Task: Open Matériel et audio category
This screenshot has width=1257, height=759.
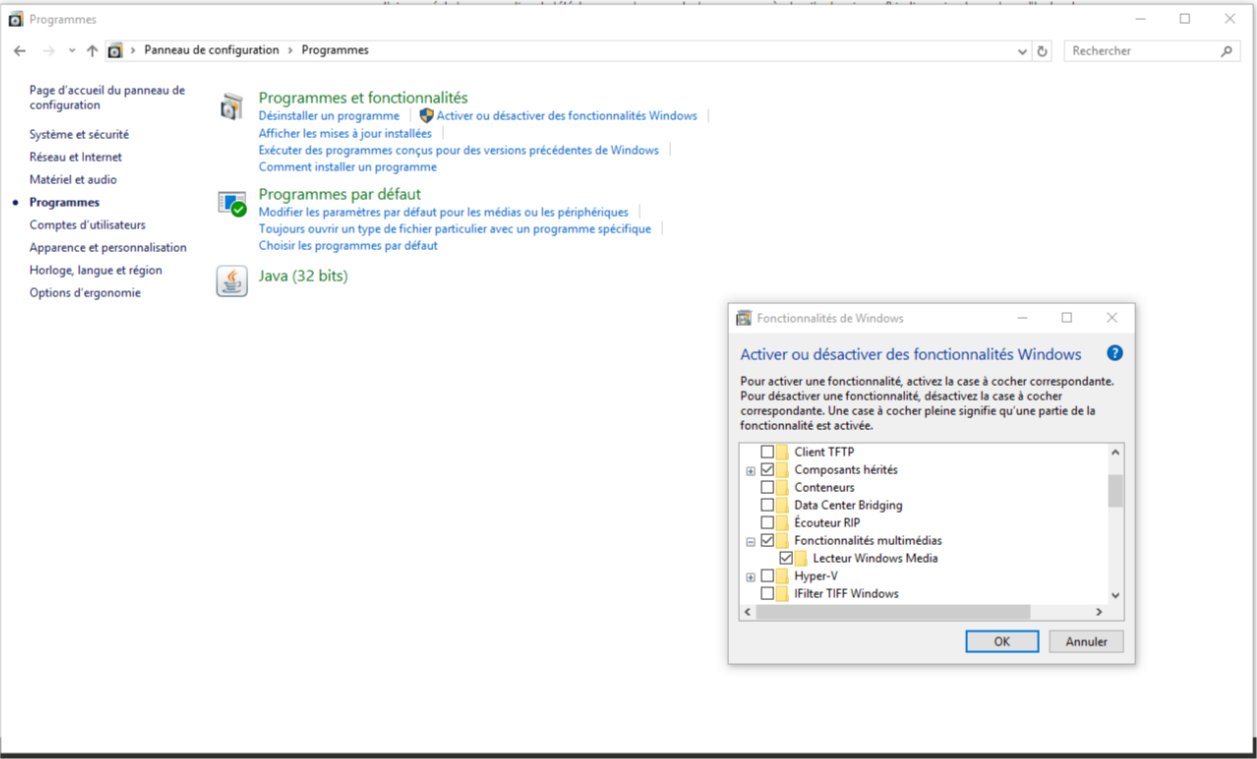Action: (73, 180)
